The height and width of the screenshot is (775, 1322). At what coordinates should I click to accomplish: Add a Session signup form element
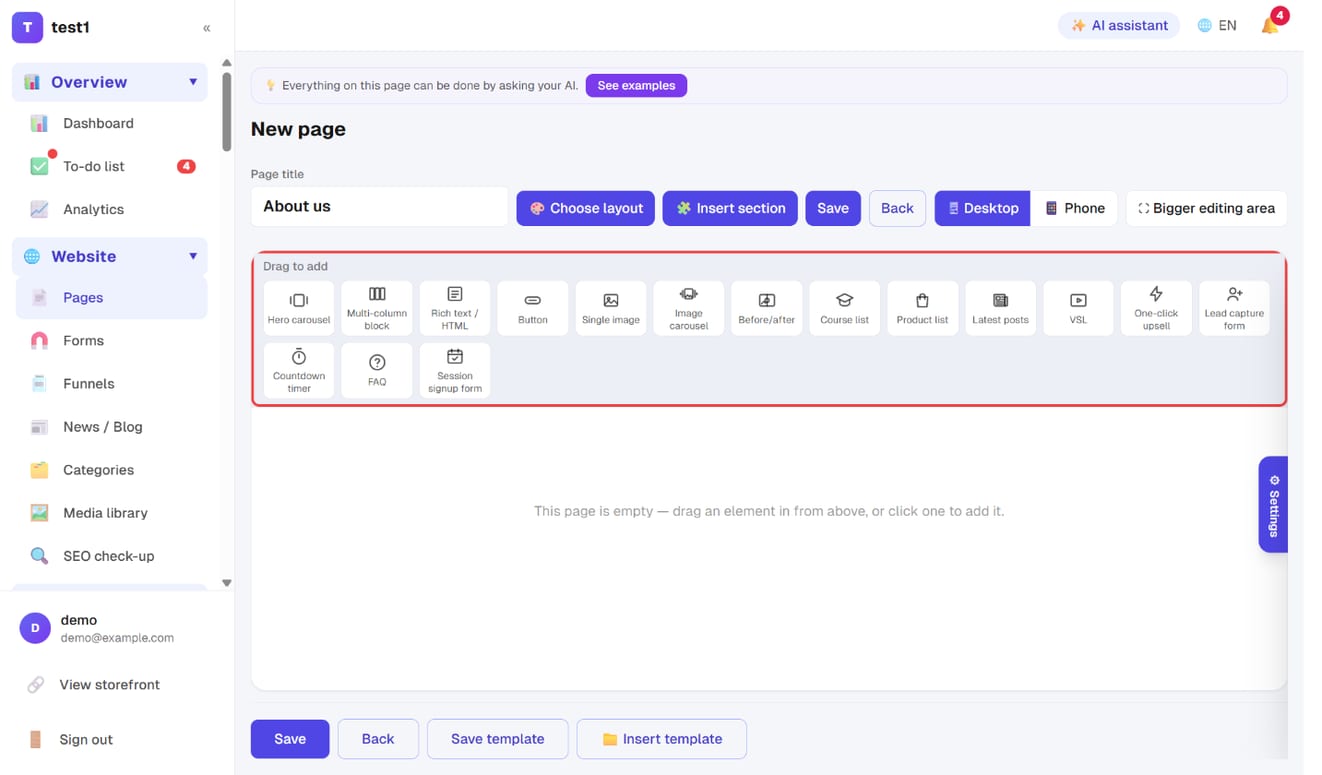[x=455, y=371]
